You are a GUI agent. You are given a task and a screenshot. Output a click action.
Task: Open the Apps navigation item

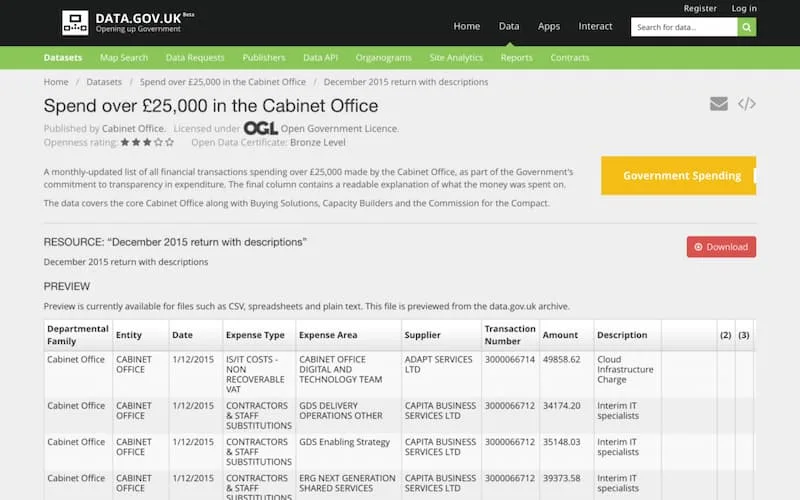pyautogui.click(x=548, y=26)
